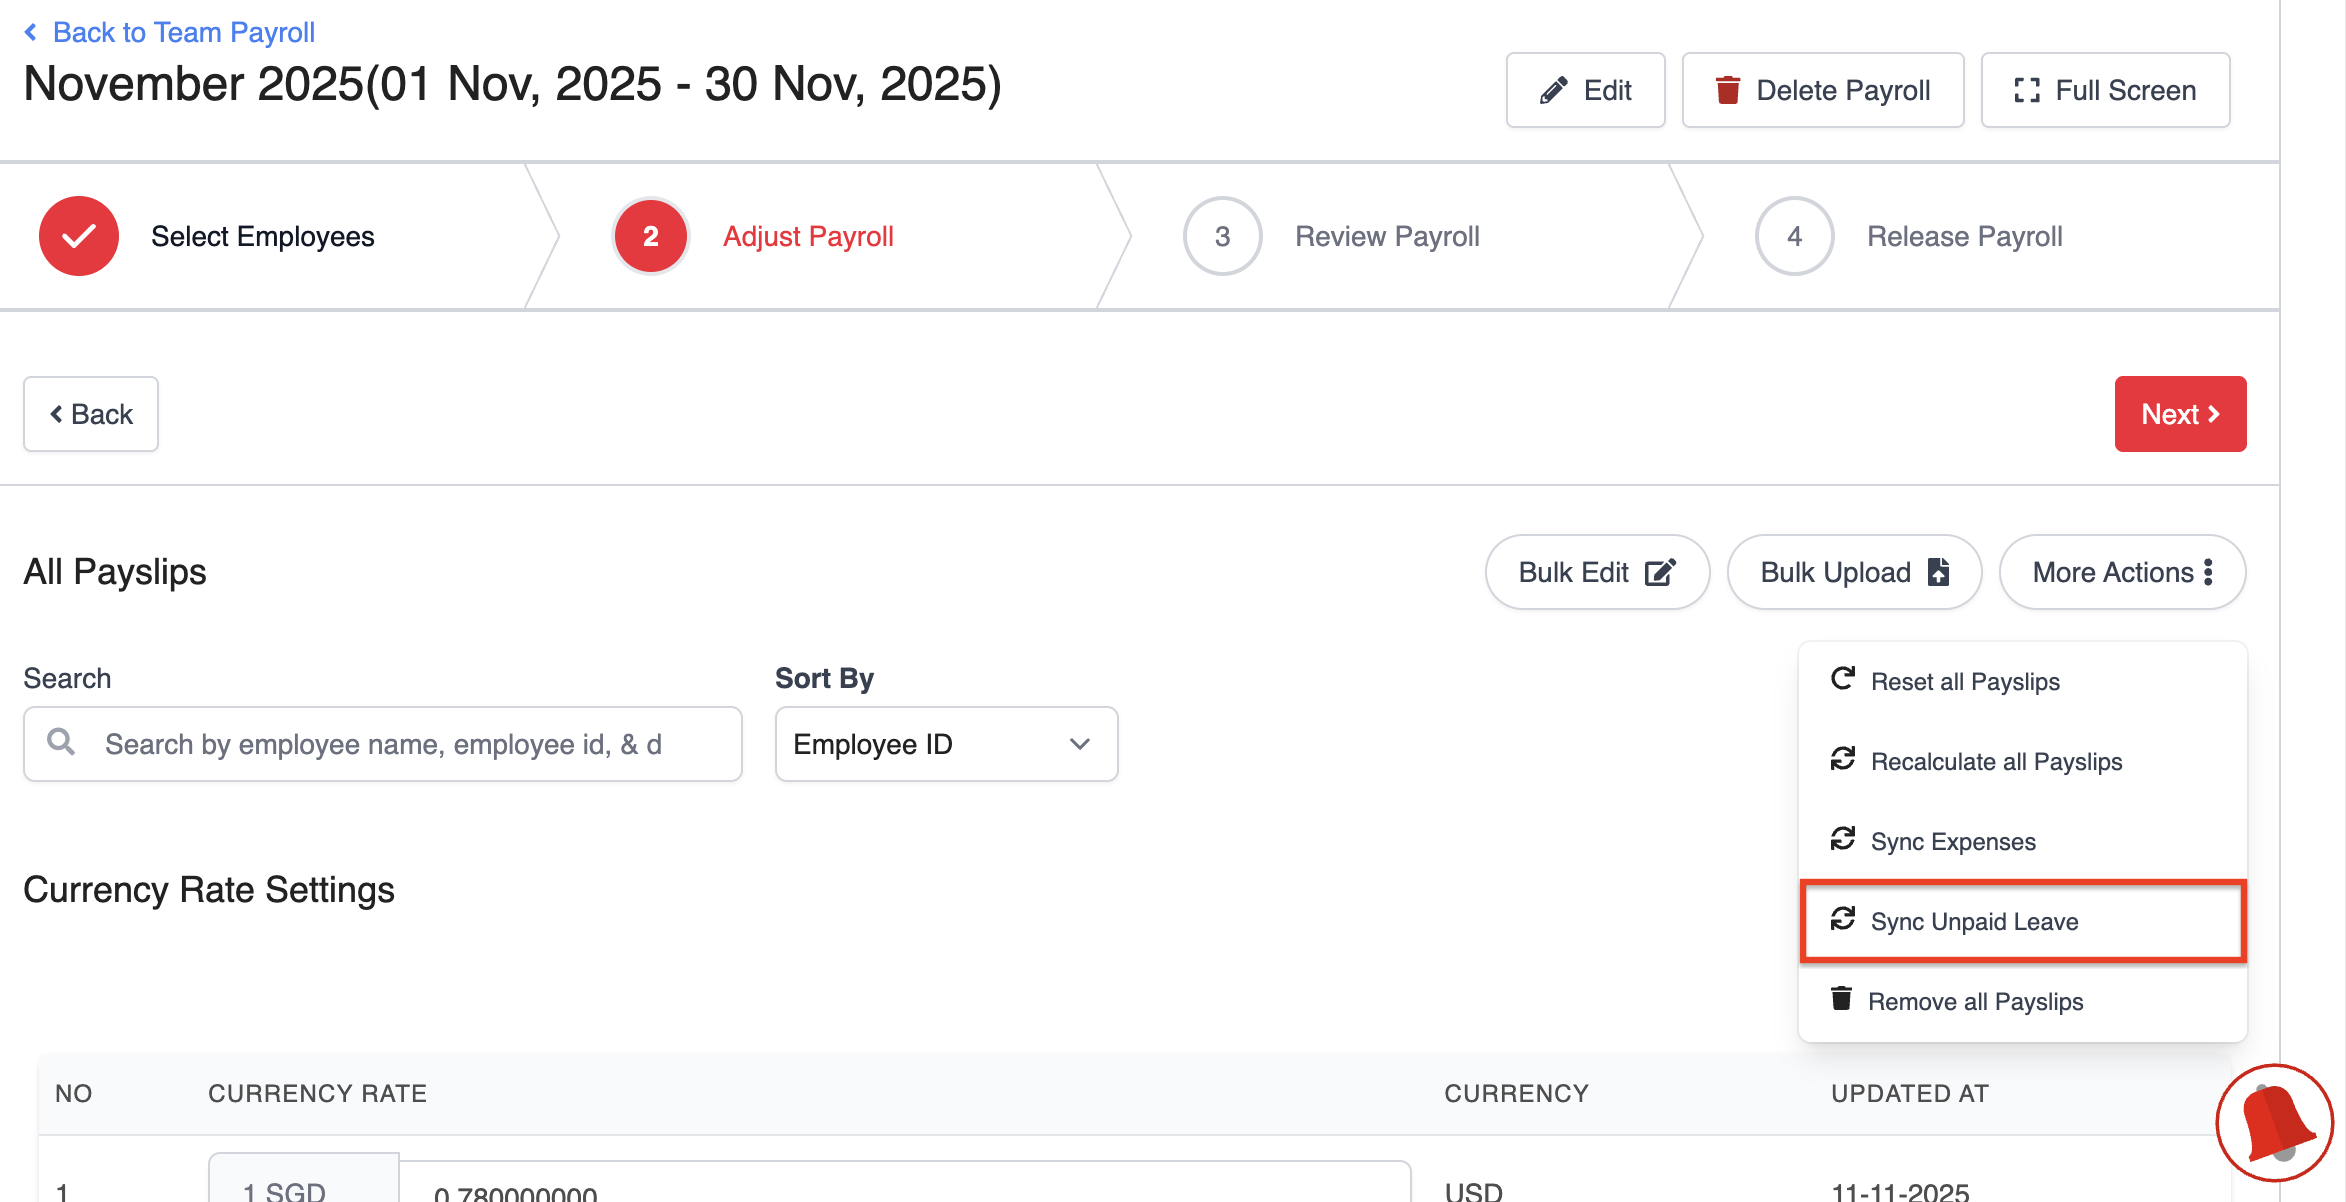2346x1202 pixels.
Task: Focus the employee search input field
Action: coord(410,744)
